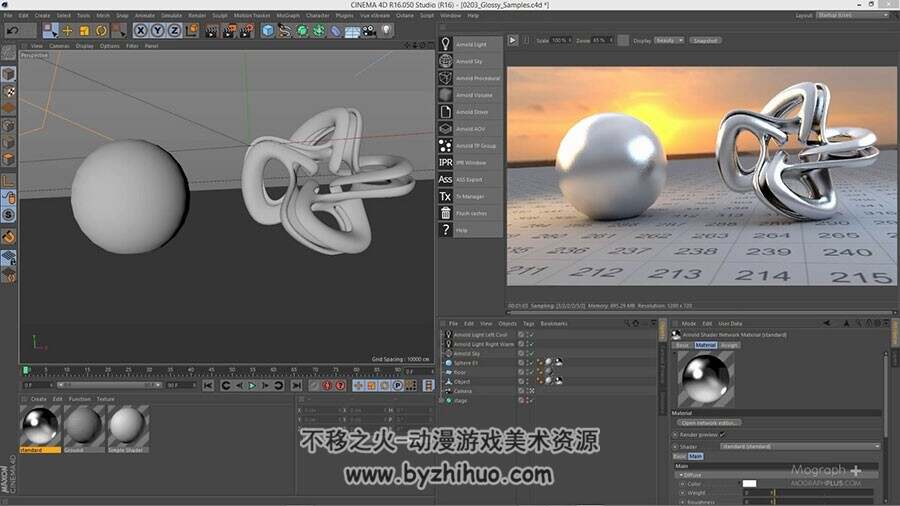900x506 pixels.
Task: Select Sphere 01 in the Object Manager
Action: coord(465,363)
